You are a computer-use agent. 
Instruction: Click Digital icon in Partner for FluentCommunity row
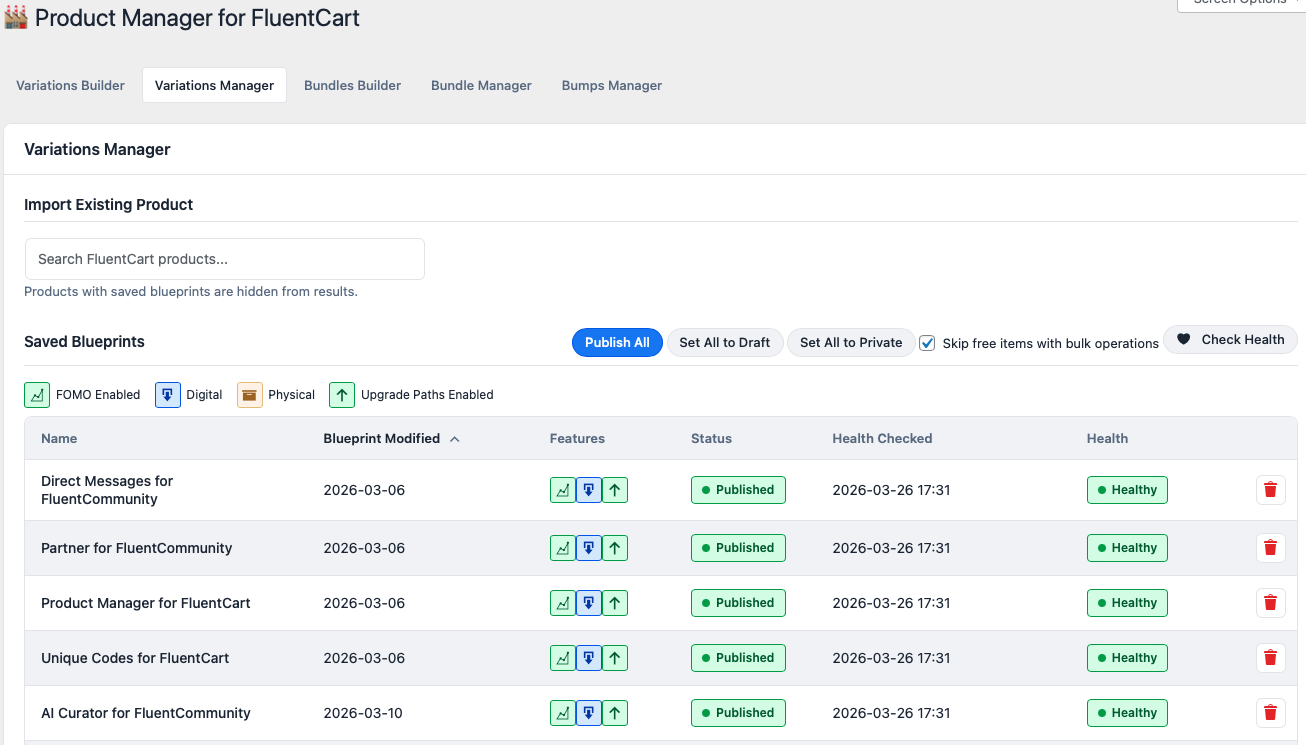point(589,548)
